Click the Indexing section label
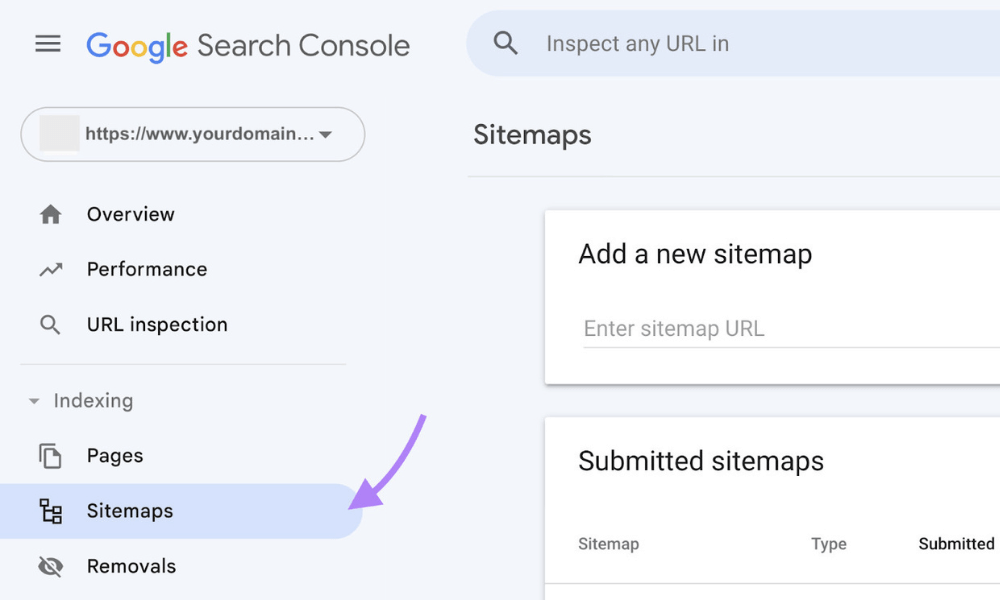Image resolution: width=1000 pixels, height=600 pixels. coord(93,400)
